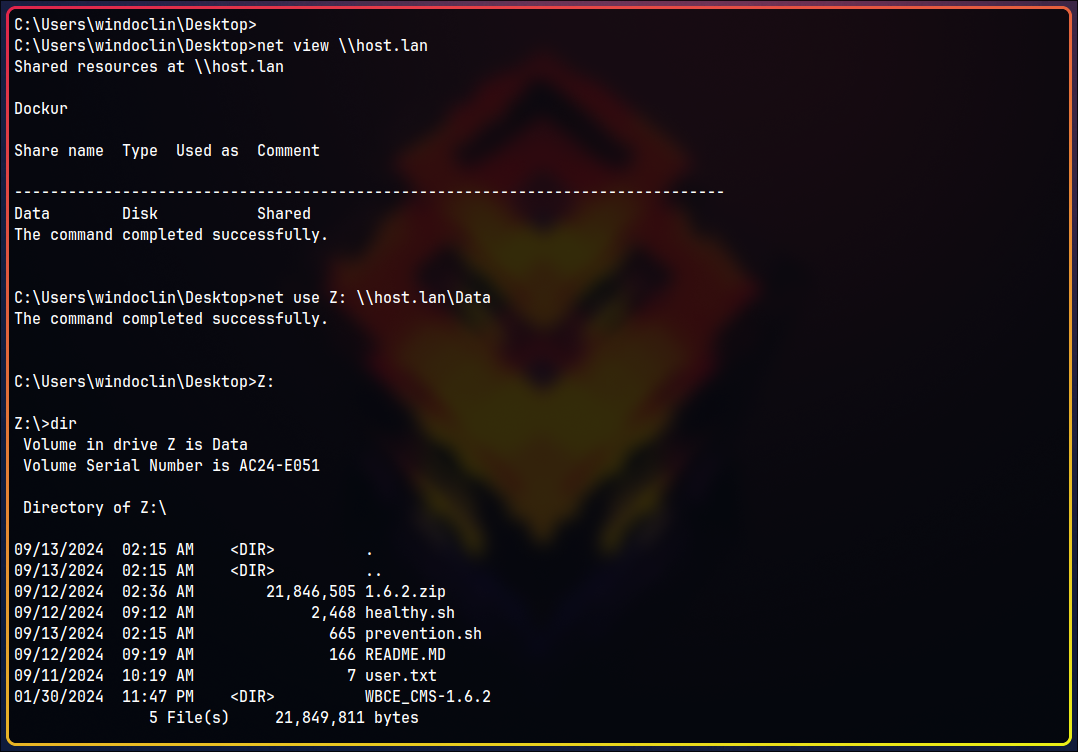Image resolution: width=1078 pixels, height=752 pixels.
Task: Click the "Comment" column header
Action: pos(288,150)
